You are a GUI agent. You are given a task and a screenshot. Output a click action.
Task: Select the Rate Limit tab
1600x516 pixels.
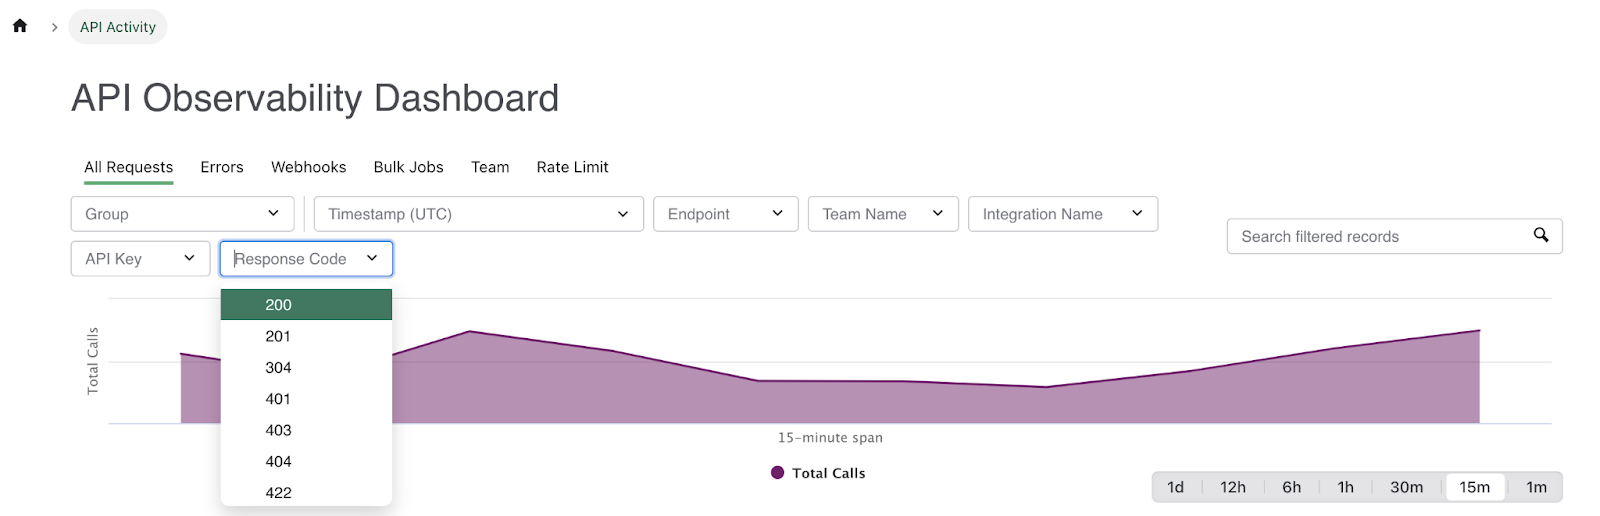[x=572, y=167]
